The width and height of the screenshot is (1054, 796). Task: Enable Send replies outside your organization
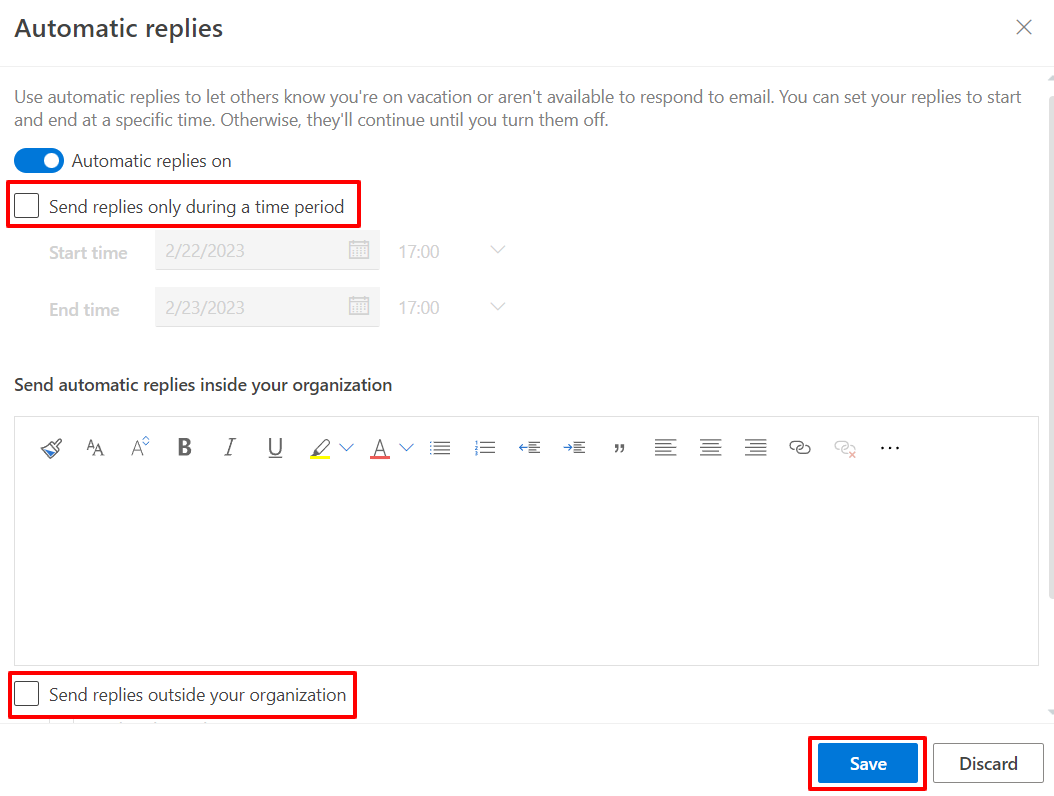coord(27,695)
